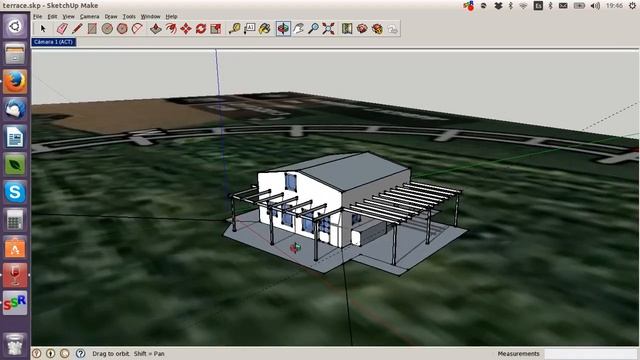Select the Cámara 1 (ACT) scene tab
This screenshot has height=360, width=640.
click(x=53, y=42)
